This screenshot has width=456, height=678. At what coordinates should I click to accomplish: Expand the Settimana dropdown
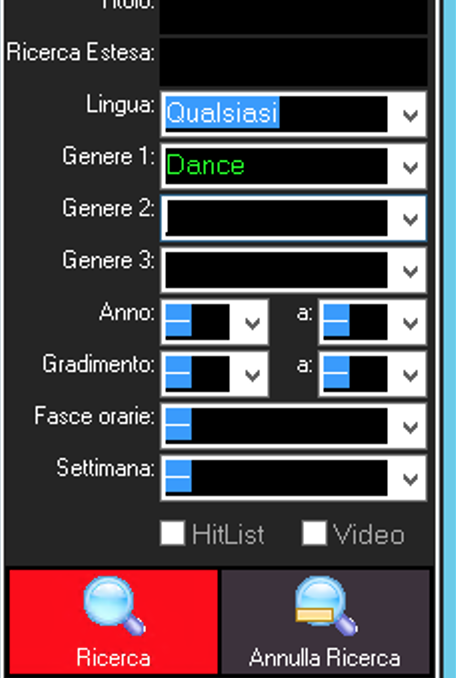tap(410, 478)
